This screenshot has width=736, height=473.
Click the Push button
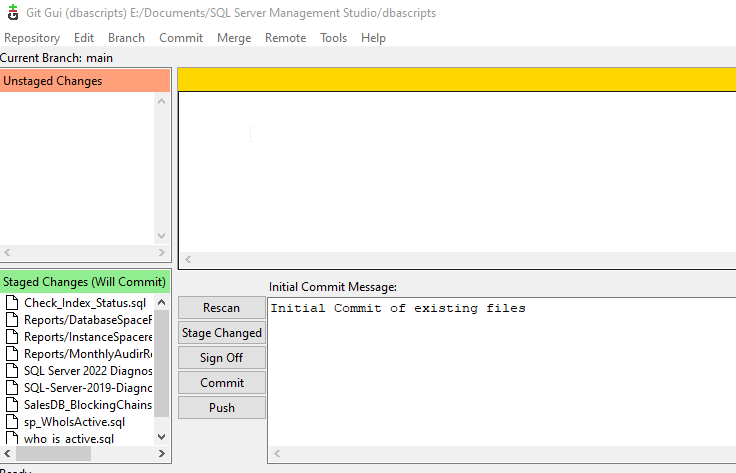point(222,407)
